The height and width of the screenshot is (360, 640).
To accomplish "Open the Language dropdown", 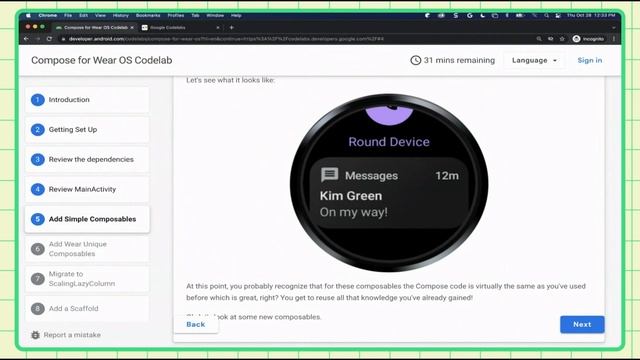I will pyautogui.click(x=534, y=60).
